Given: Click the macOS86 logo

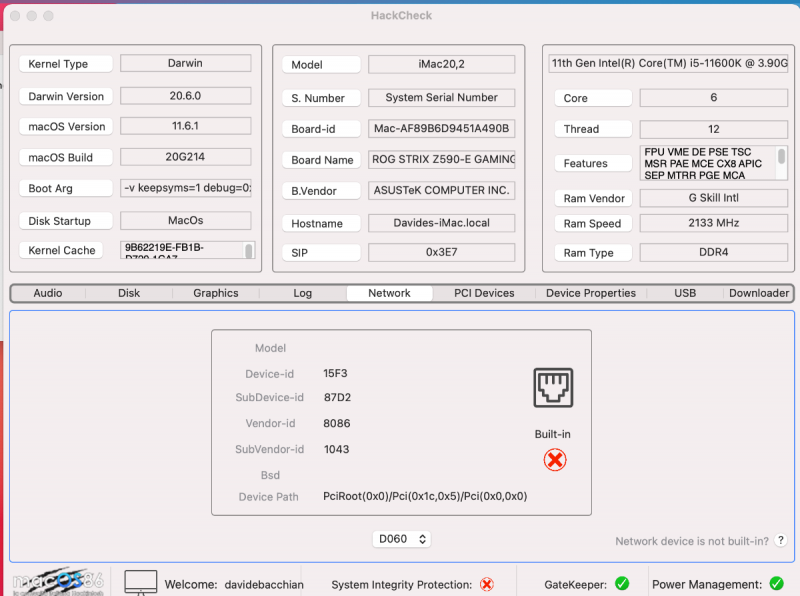Looking at the screenshot, I should pyautogui.click(x=55, y=582).
